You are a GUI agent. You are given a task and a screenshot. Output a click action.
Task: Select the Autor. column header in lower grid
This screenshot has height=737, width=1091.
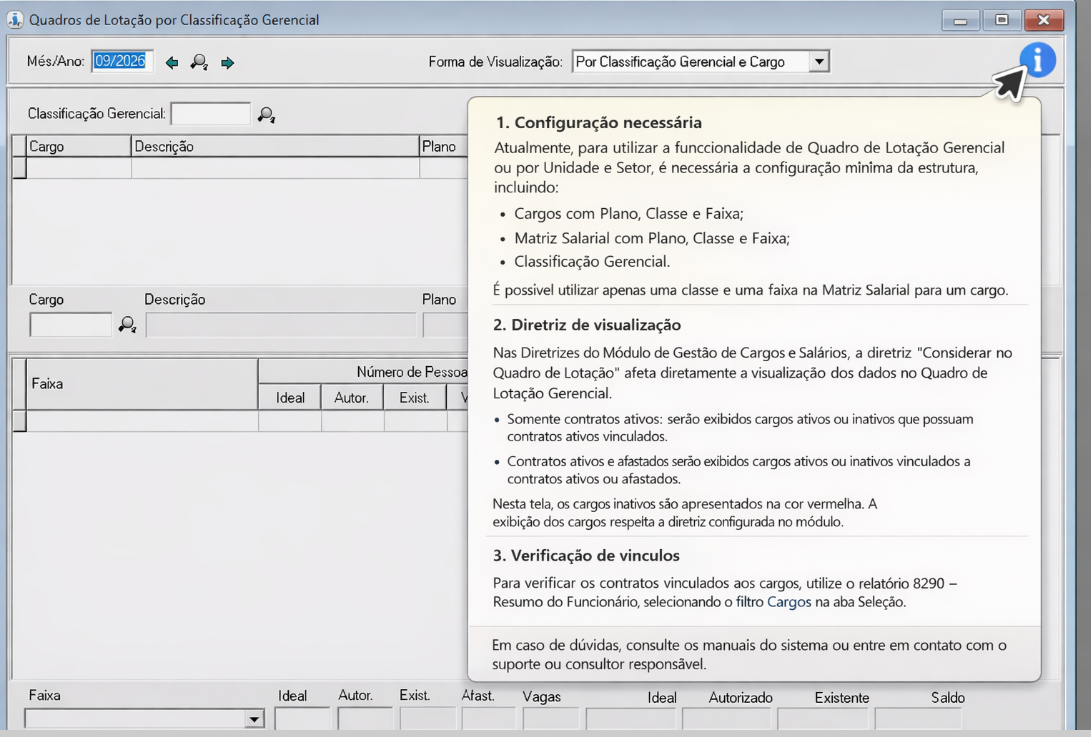(x=352, y=398)
